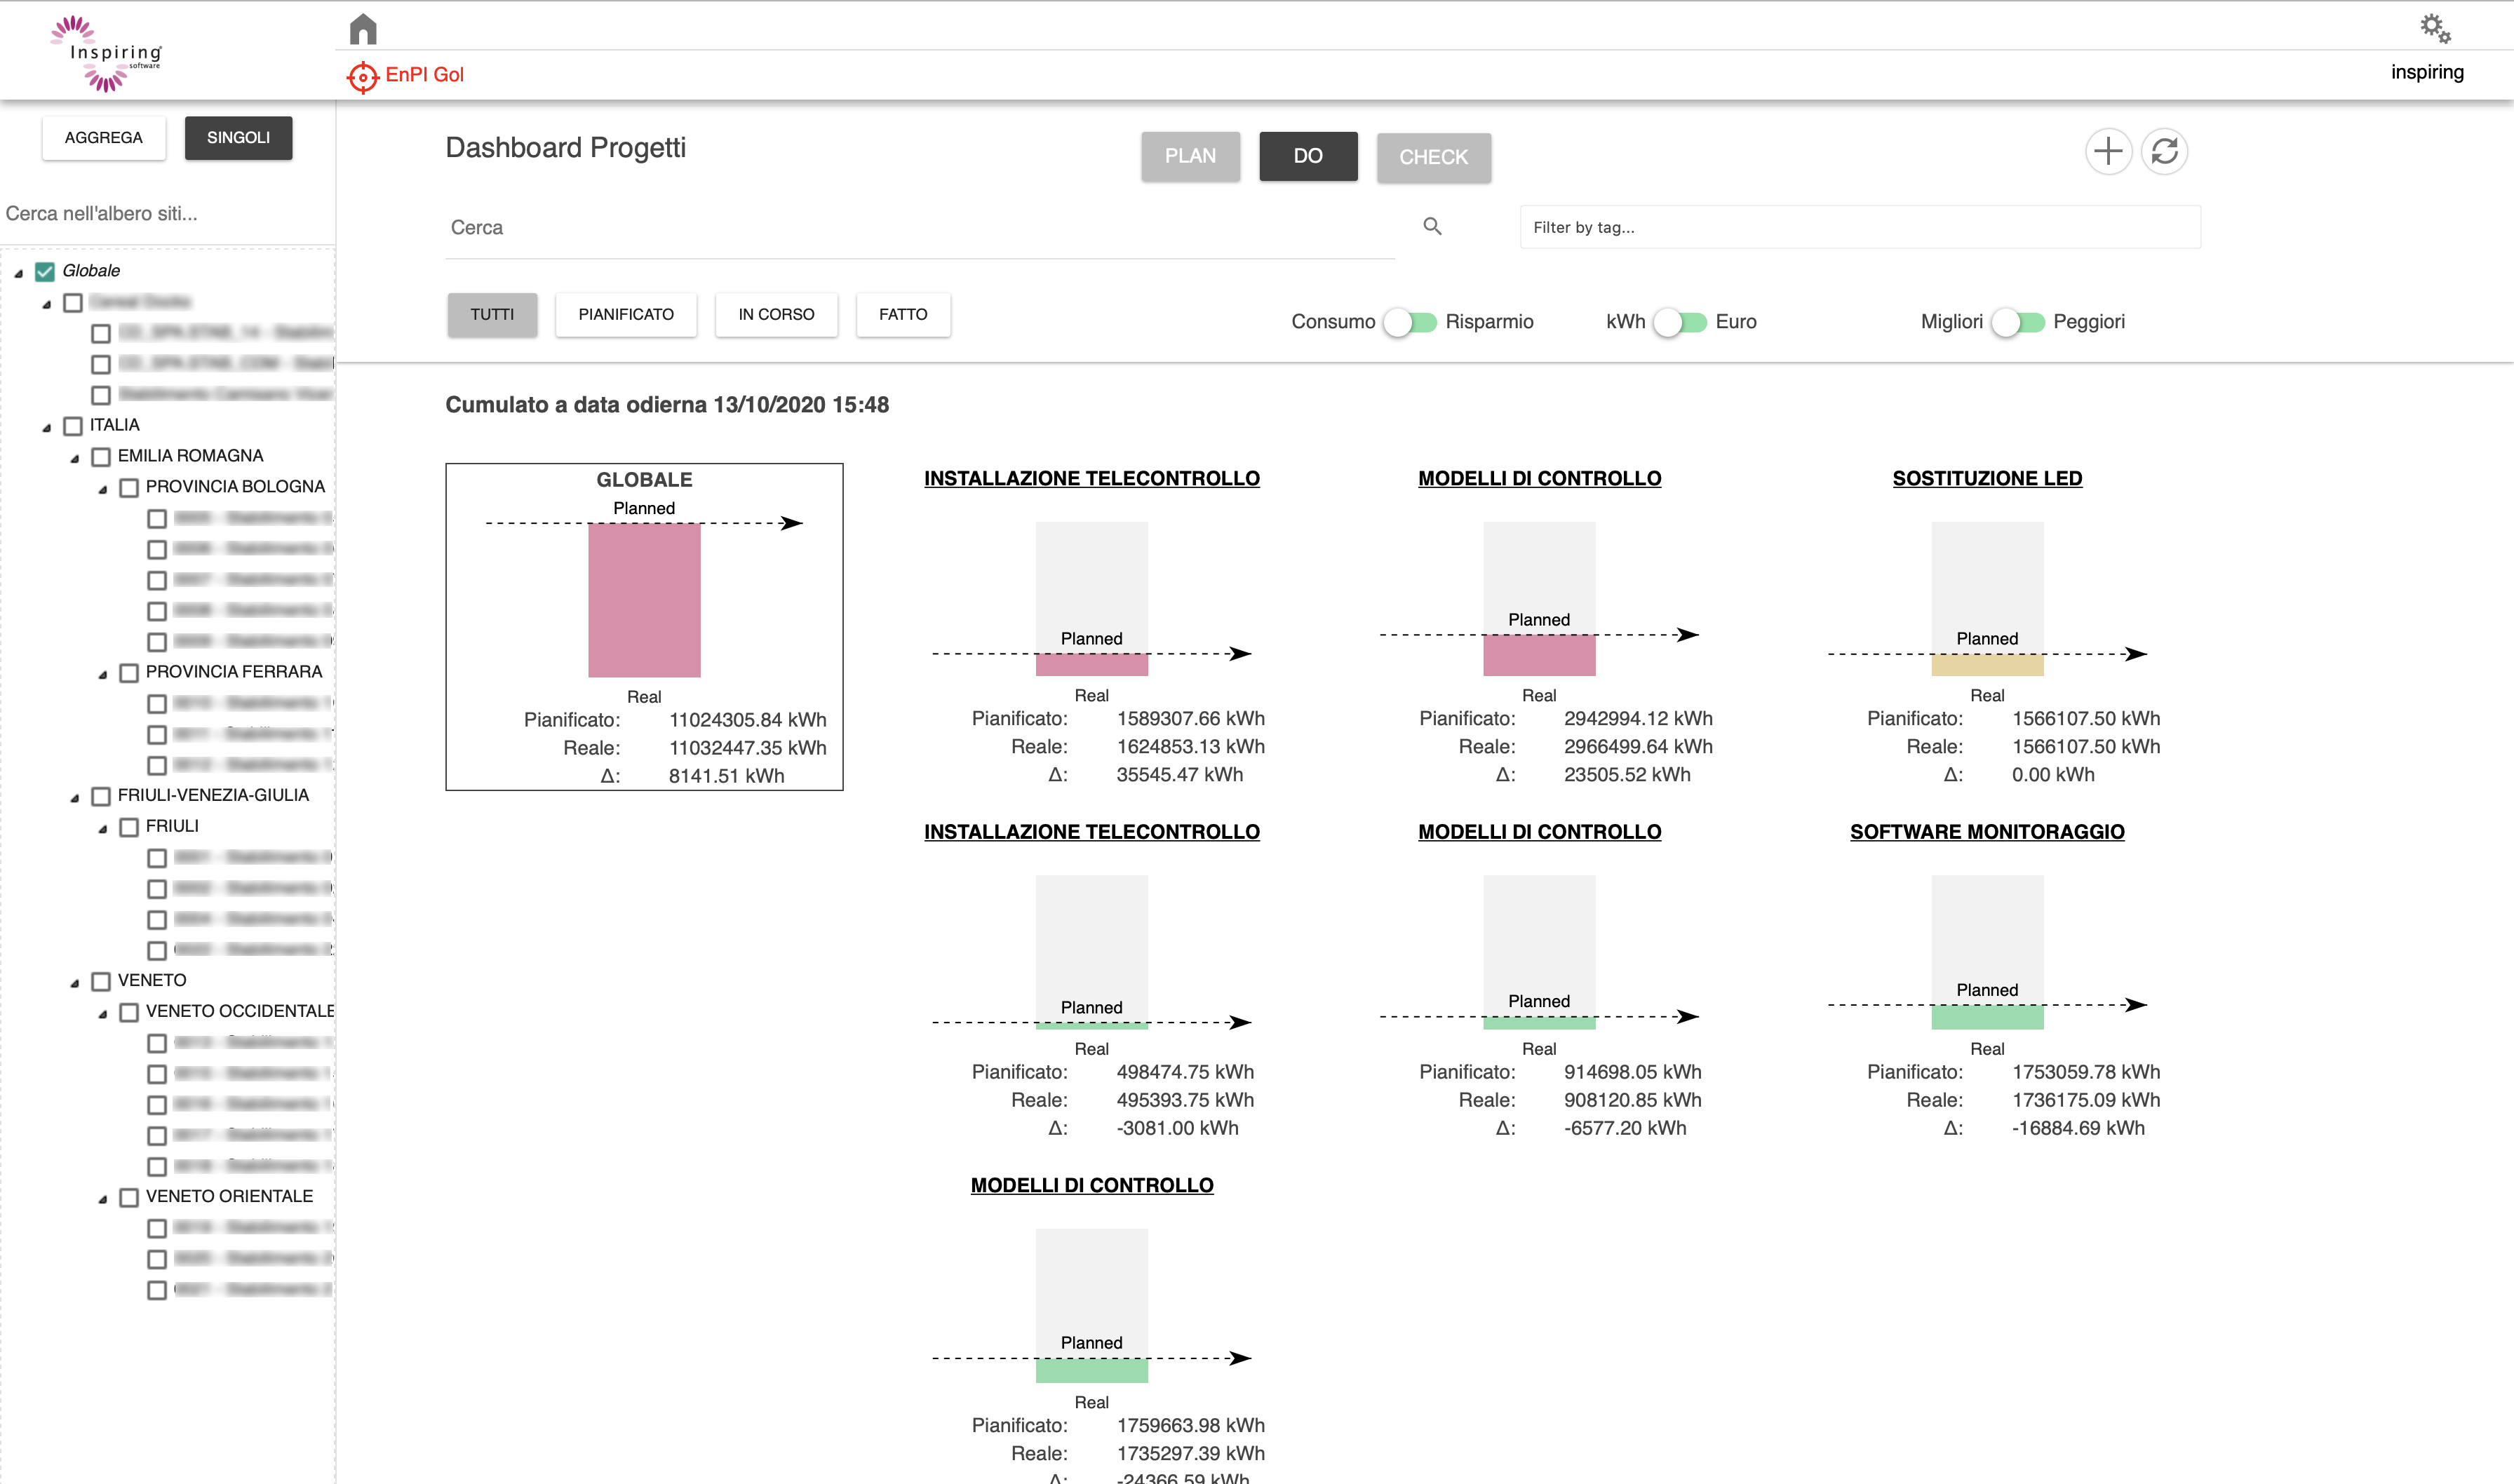Click the EnPI Gol target icon

click(x=362, y=76)
